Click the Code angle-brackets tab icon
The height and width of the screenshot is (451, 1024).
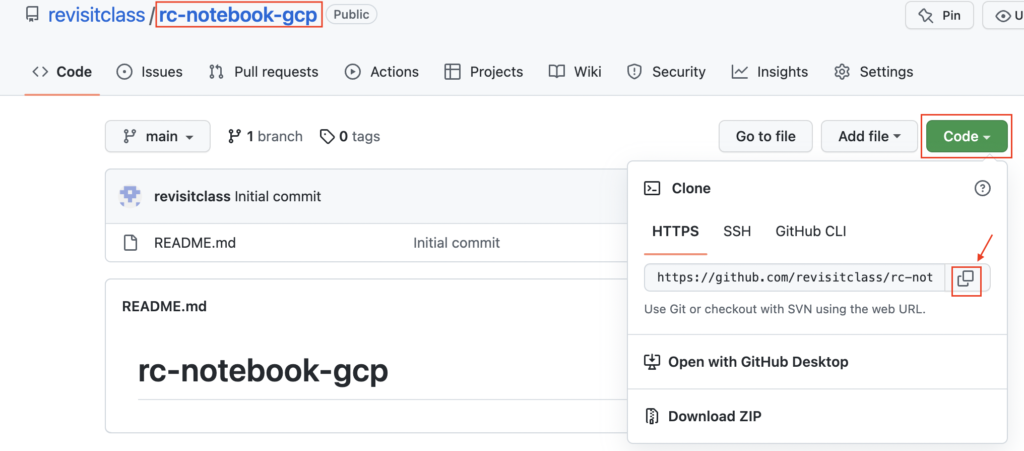tap(40, 72)
